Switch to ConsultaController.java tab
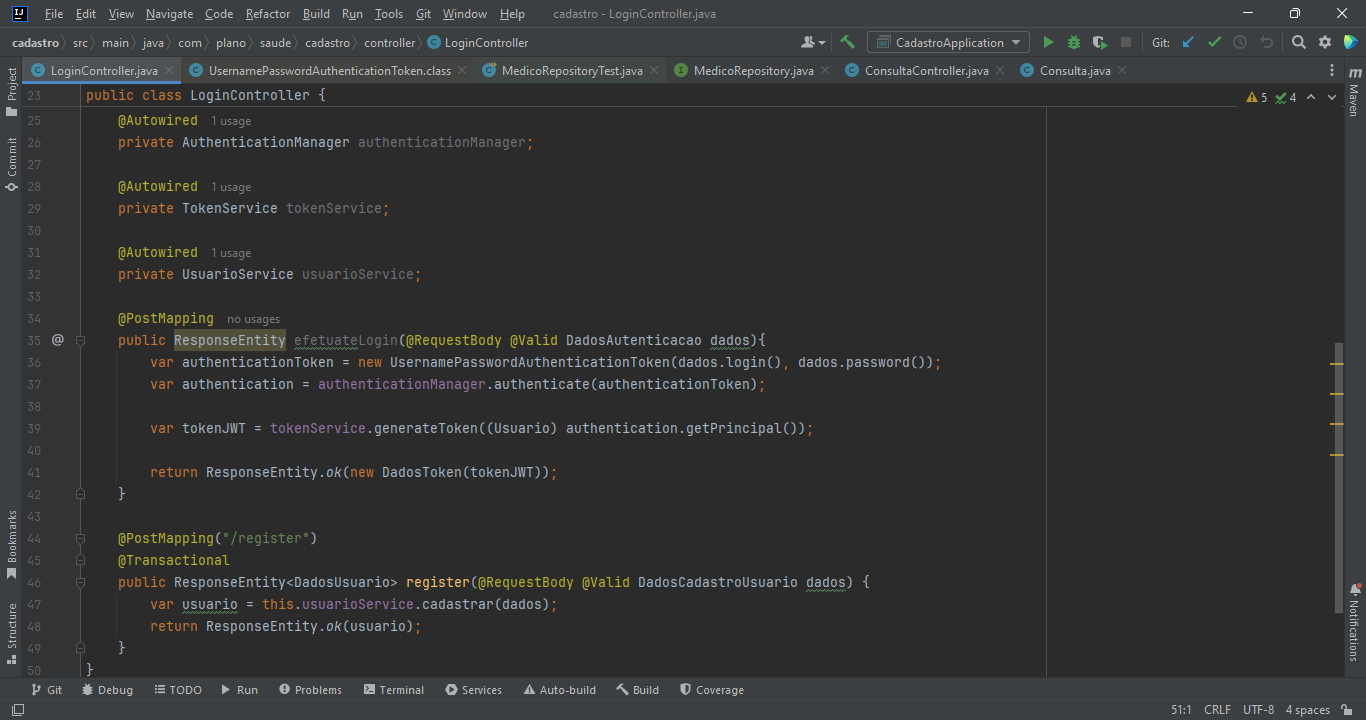 point(926,70)
